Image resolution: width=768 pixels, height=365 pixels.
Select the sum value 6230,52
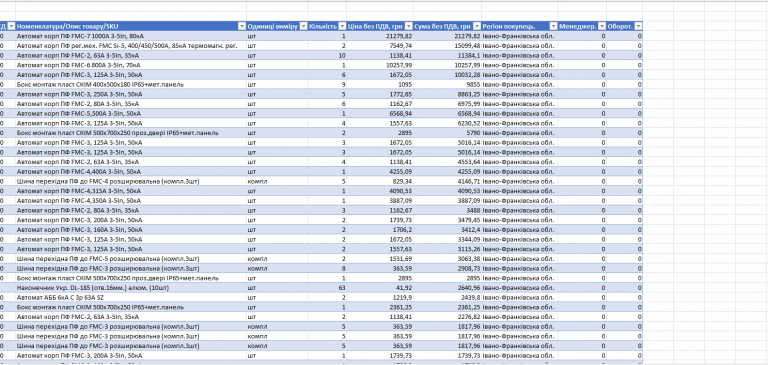tap(447, 123)
